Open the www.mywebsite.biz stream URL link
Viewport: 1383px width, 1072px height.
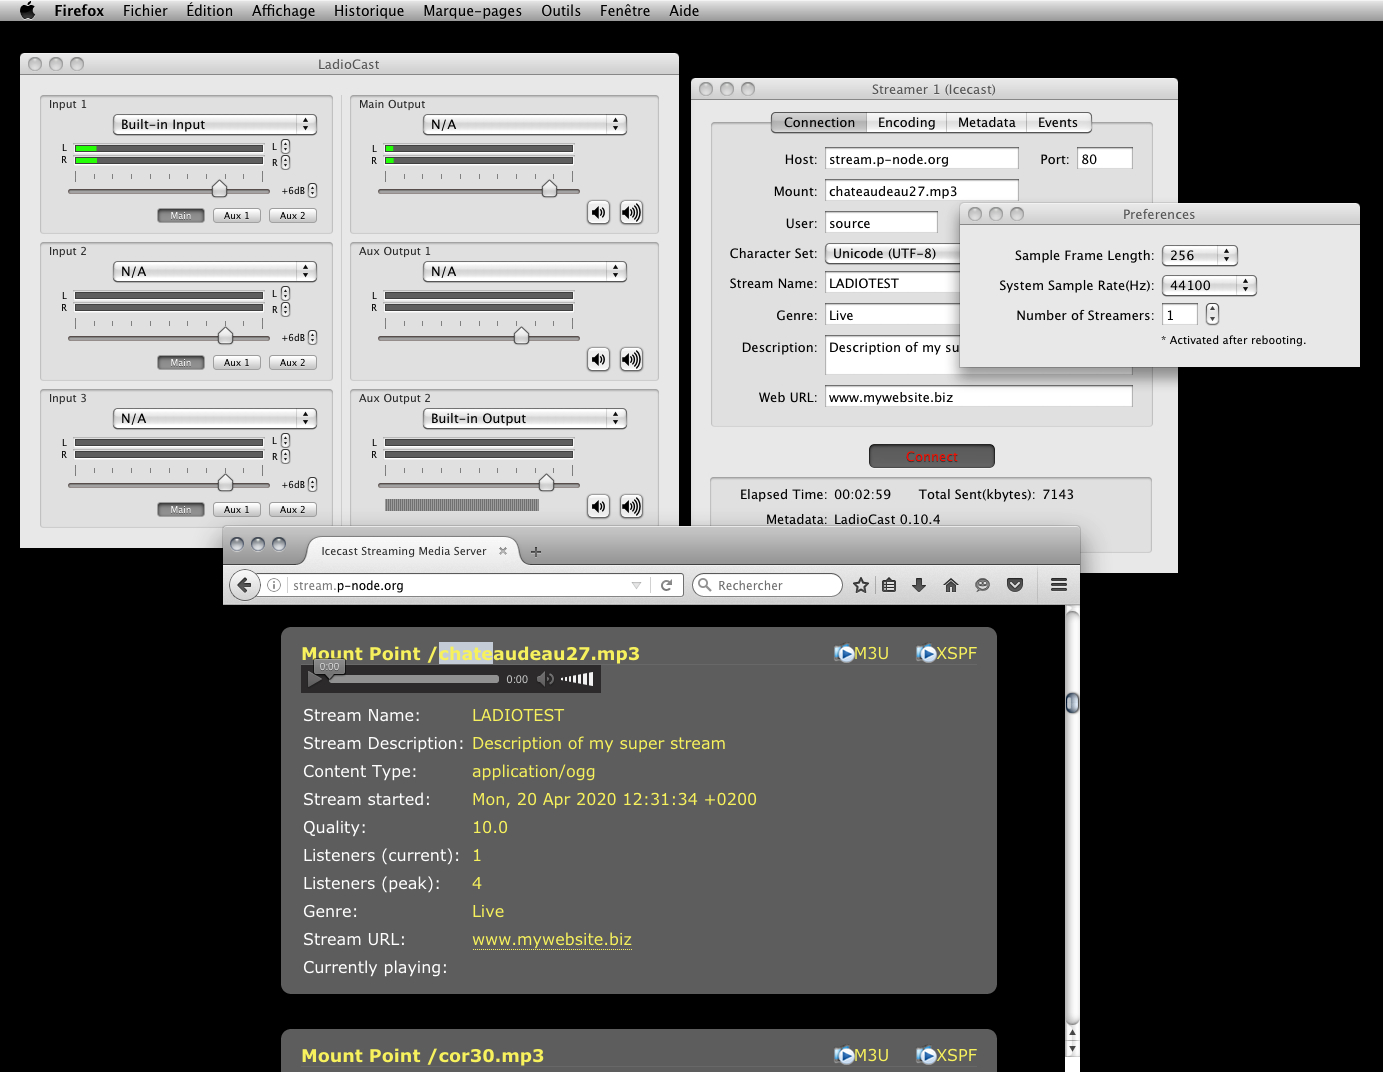[552, 939]
